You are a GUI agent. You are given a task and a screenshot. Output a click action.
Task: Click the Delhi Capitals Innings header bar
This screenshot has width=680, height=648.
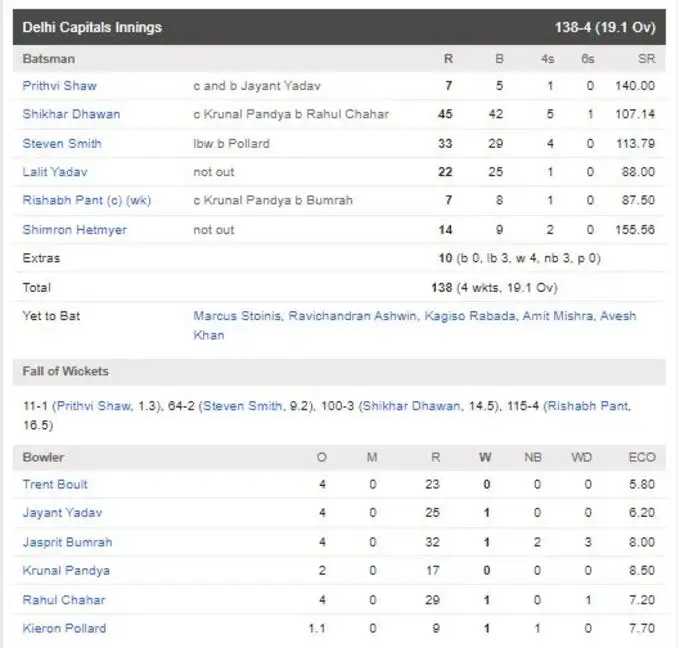tap(340, 27)
